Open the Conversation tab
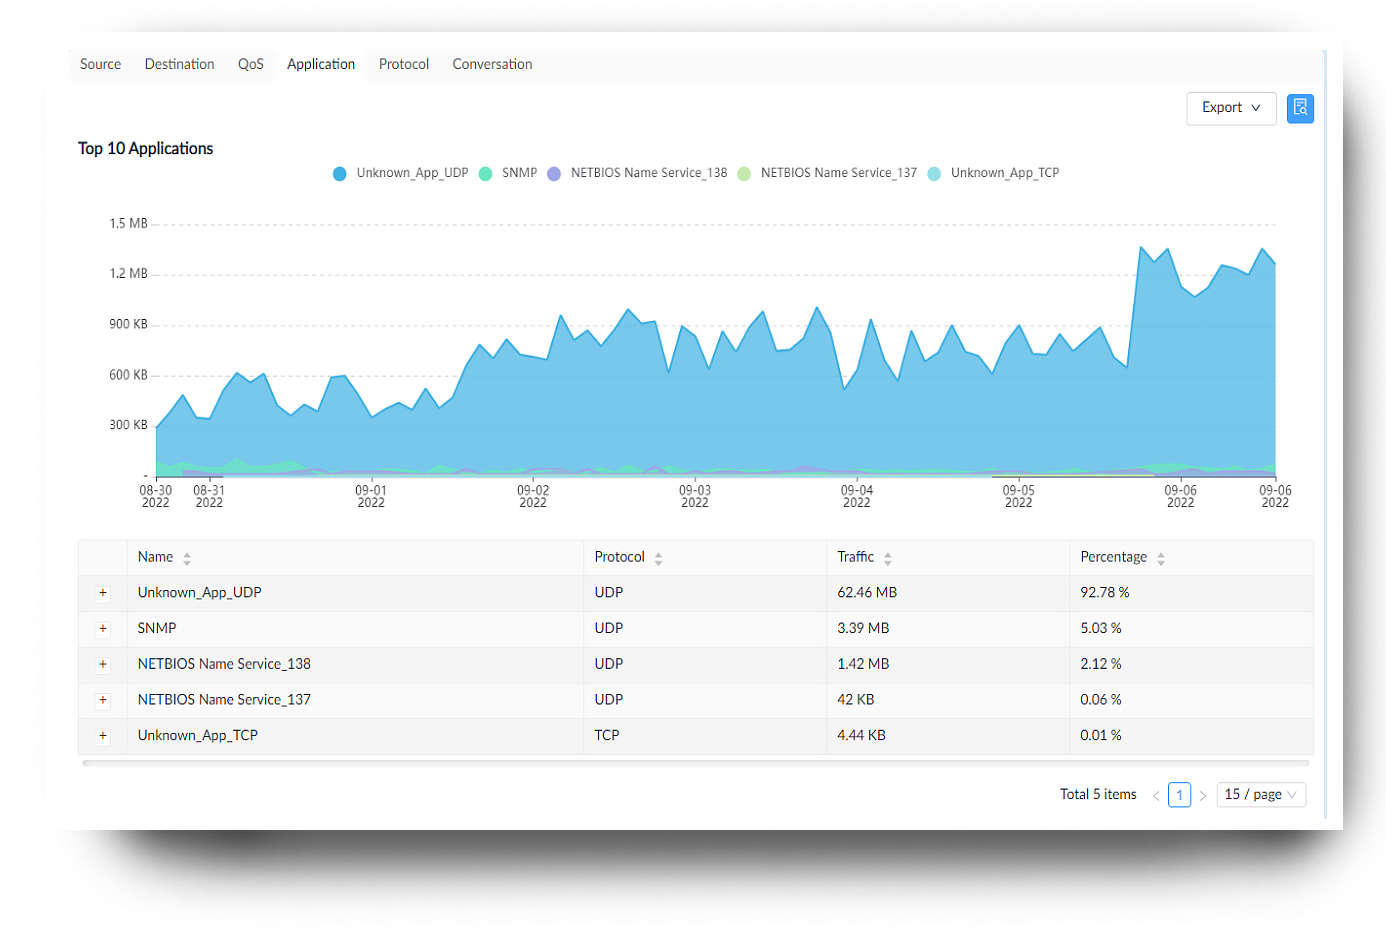Image resolution: width=1386 pixels, height=930 pixels. 492,64
